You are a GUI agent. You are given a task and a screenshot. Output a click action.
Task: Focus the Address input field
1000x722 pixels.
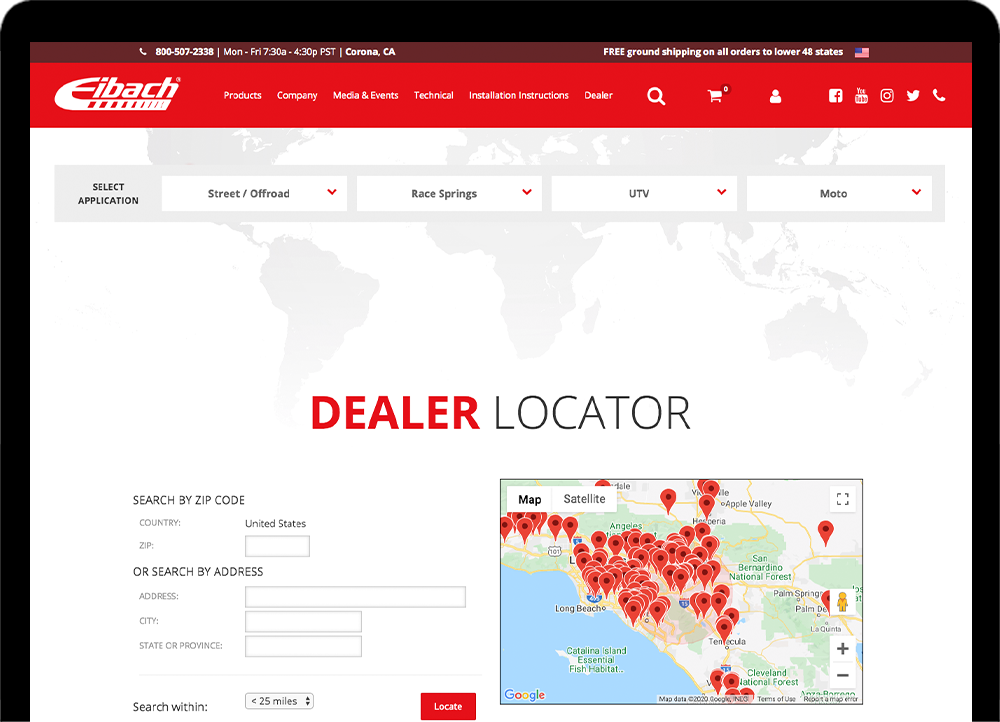[x=355, y=596]
